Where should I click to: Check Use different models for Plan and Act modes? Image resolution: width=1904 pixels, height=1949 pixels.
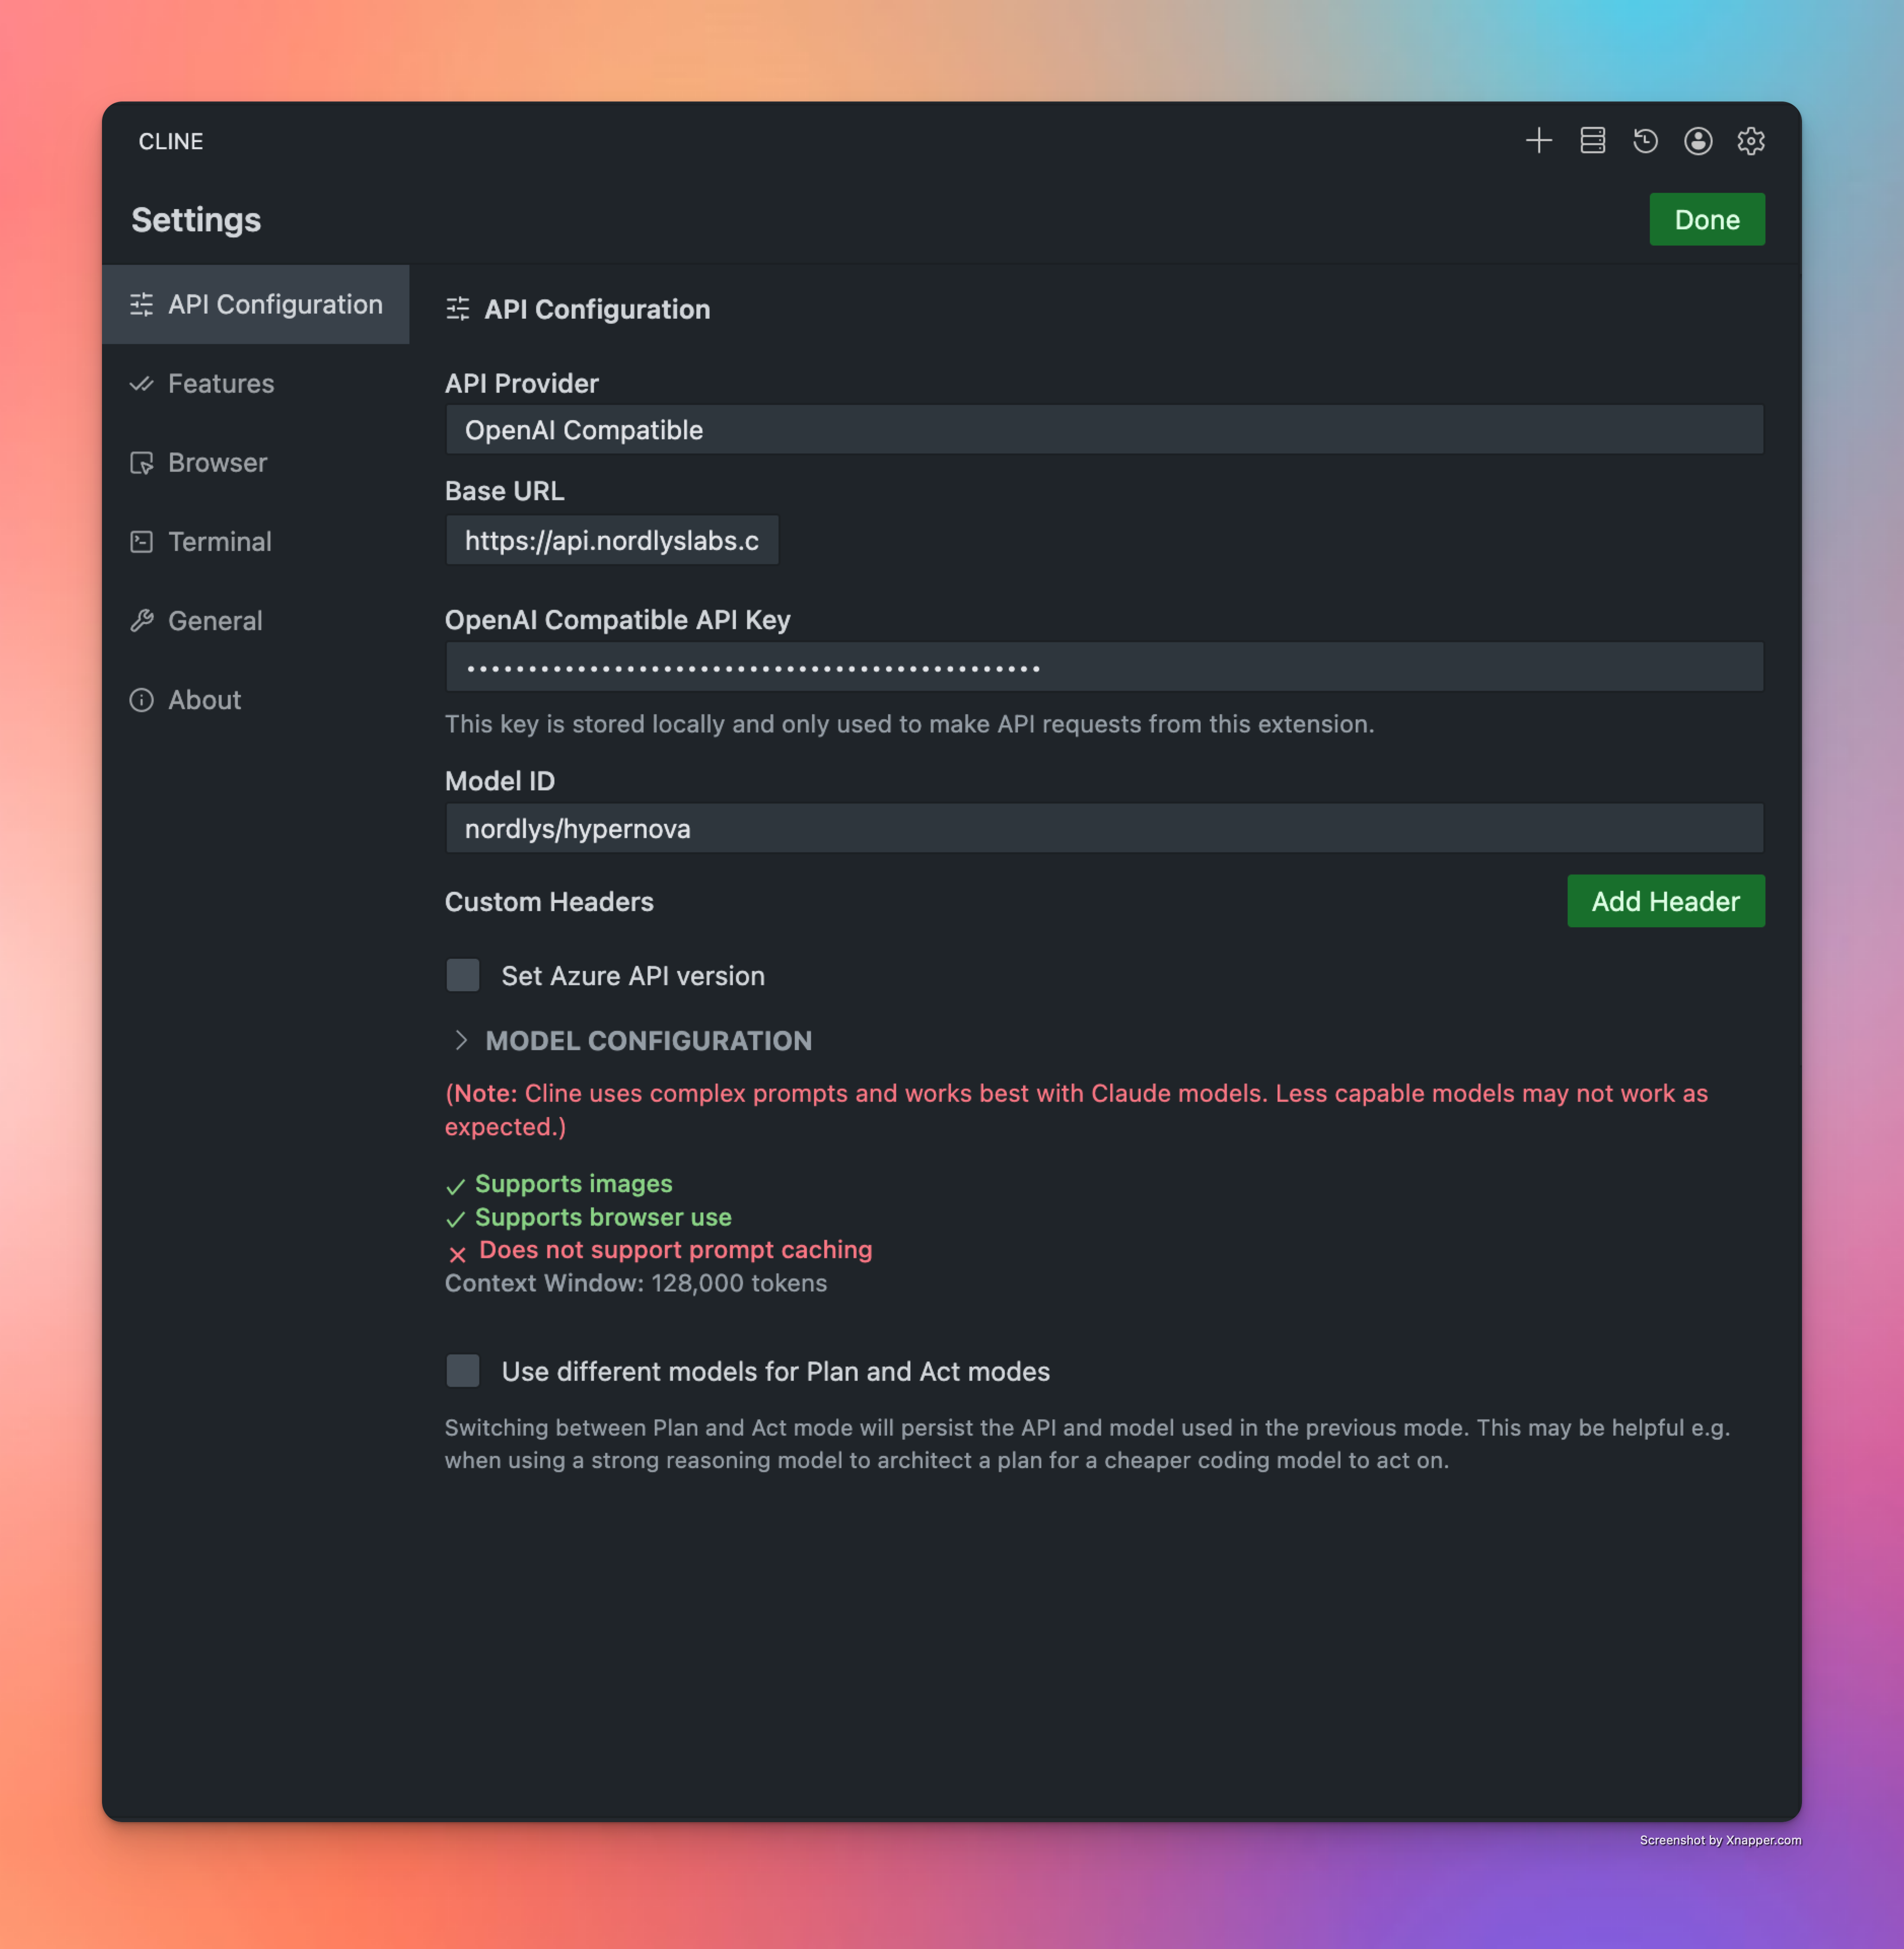tap(463, 1371)
